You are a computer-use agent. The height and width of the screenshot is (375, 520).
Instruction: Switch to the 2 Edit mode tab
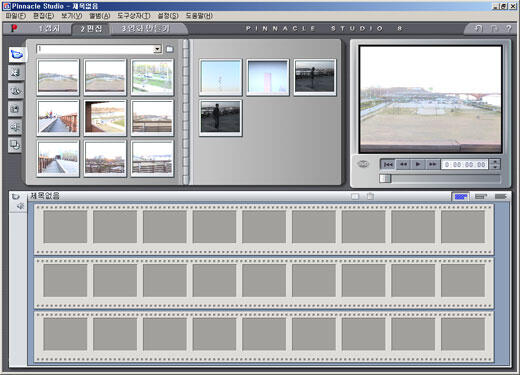click(91, 29)
